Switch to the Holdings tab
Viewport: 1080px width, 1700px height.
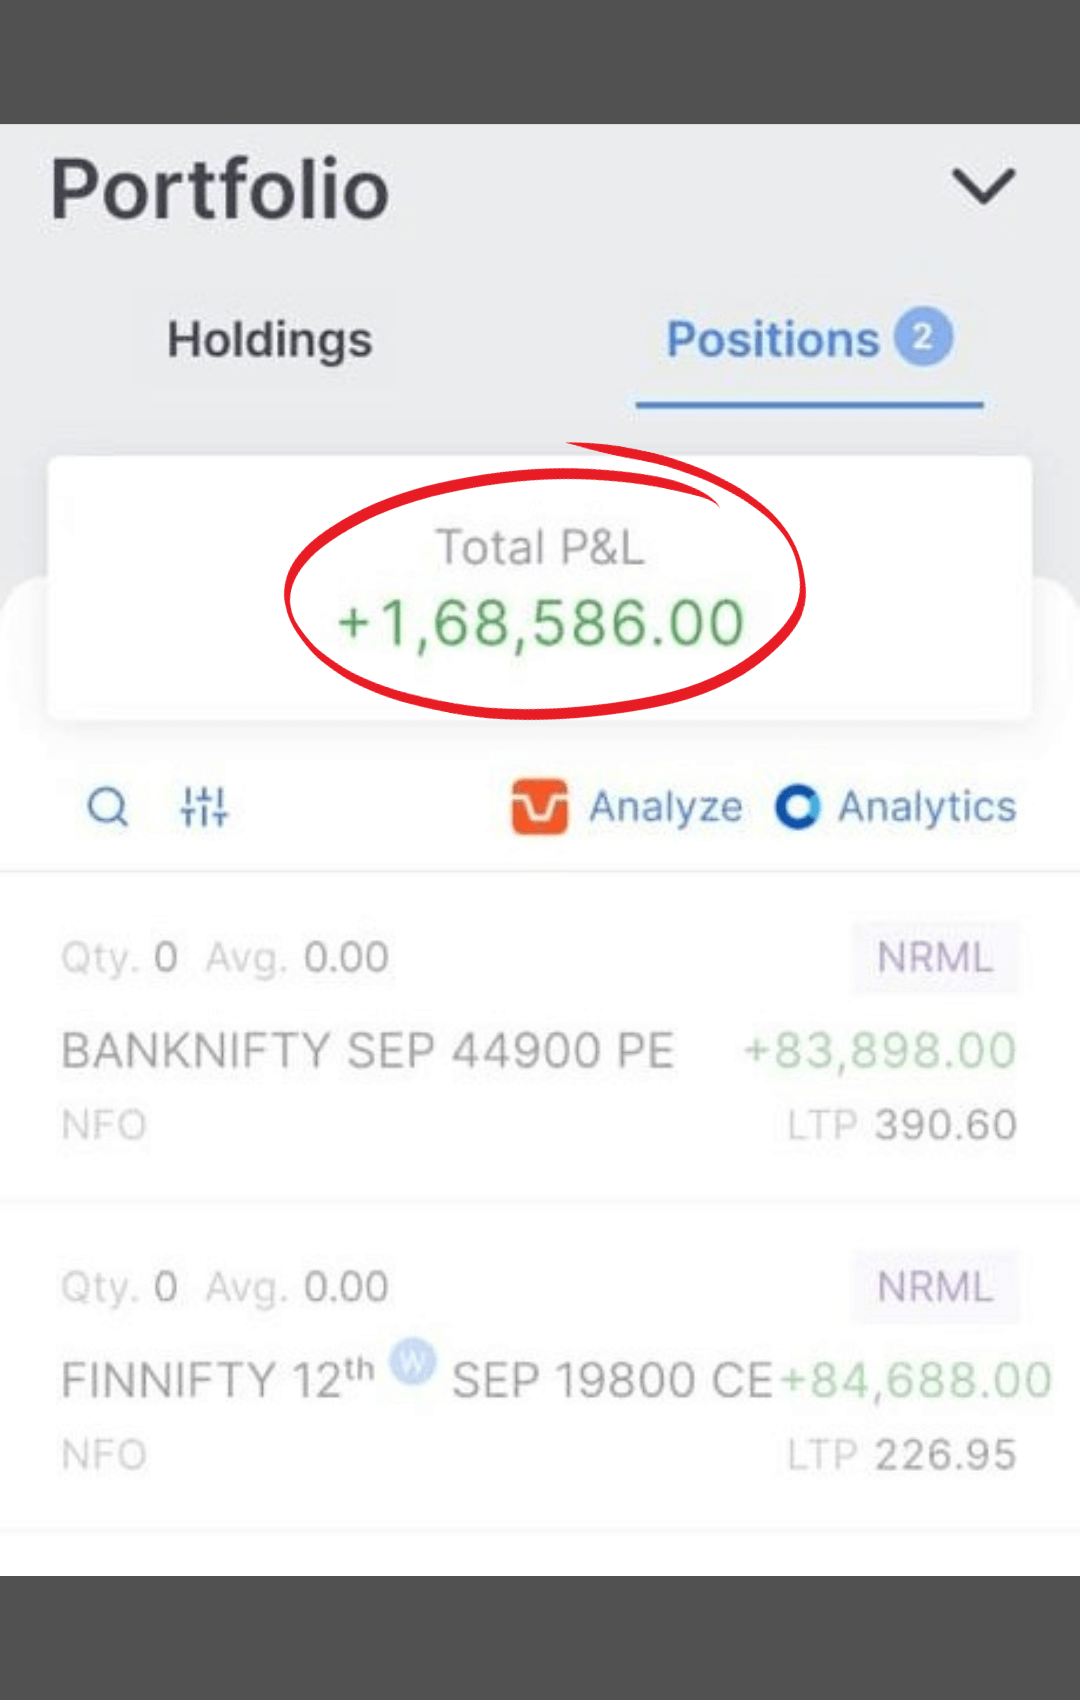(270, 340)
